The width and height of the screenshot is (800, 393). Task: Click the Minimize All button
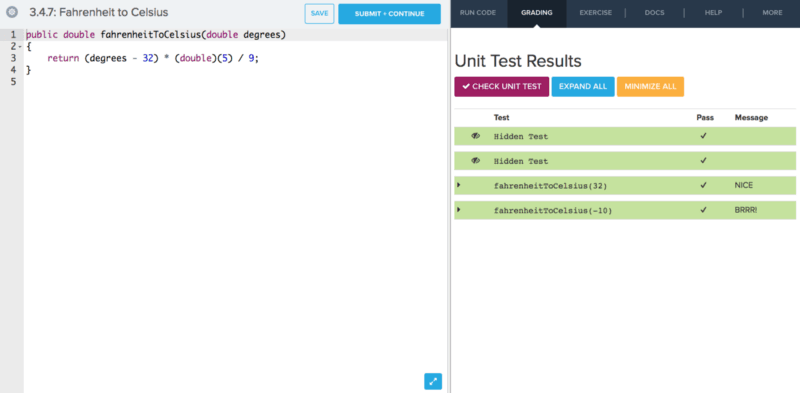[650, 87]
